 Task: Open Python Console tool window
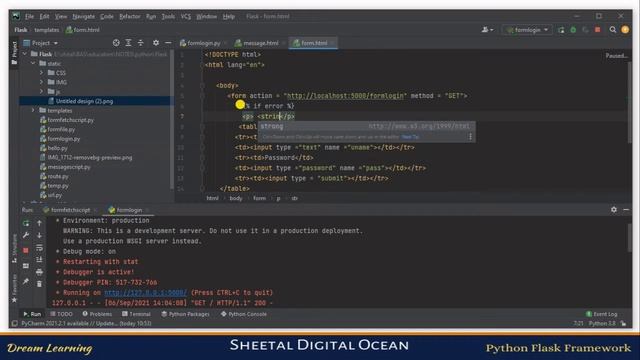pos(244,314)
